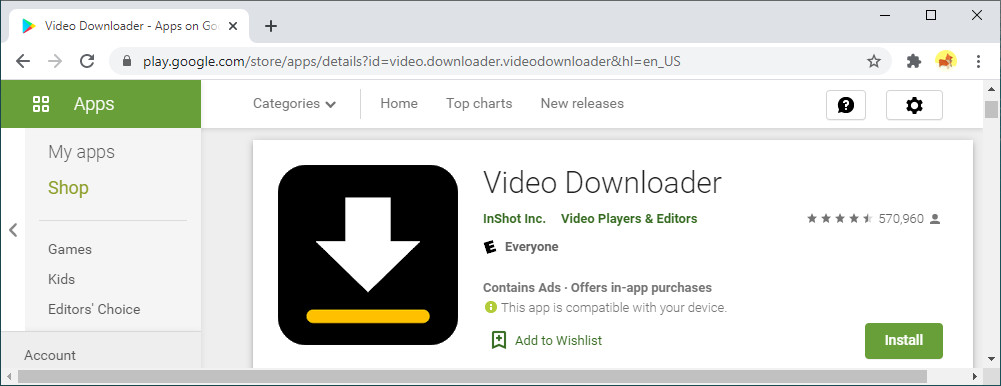Bookmark this page with star icon
1001x386 pixels.
point(873,61)
